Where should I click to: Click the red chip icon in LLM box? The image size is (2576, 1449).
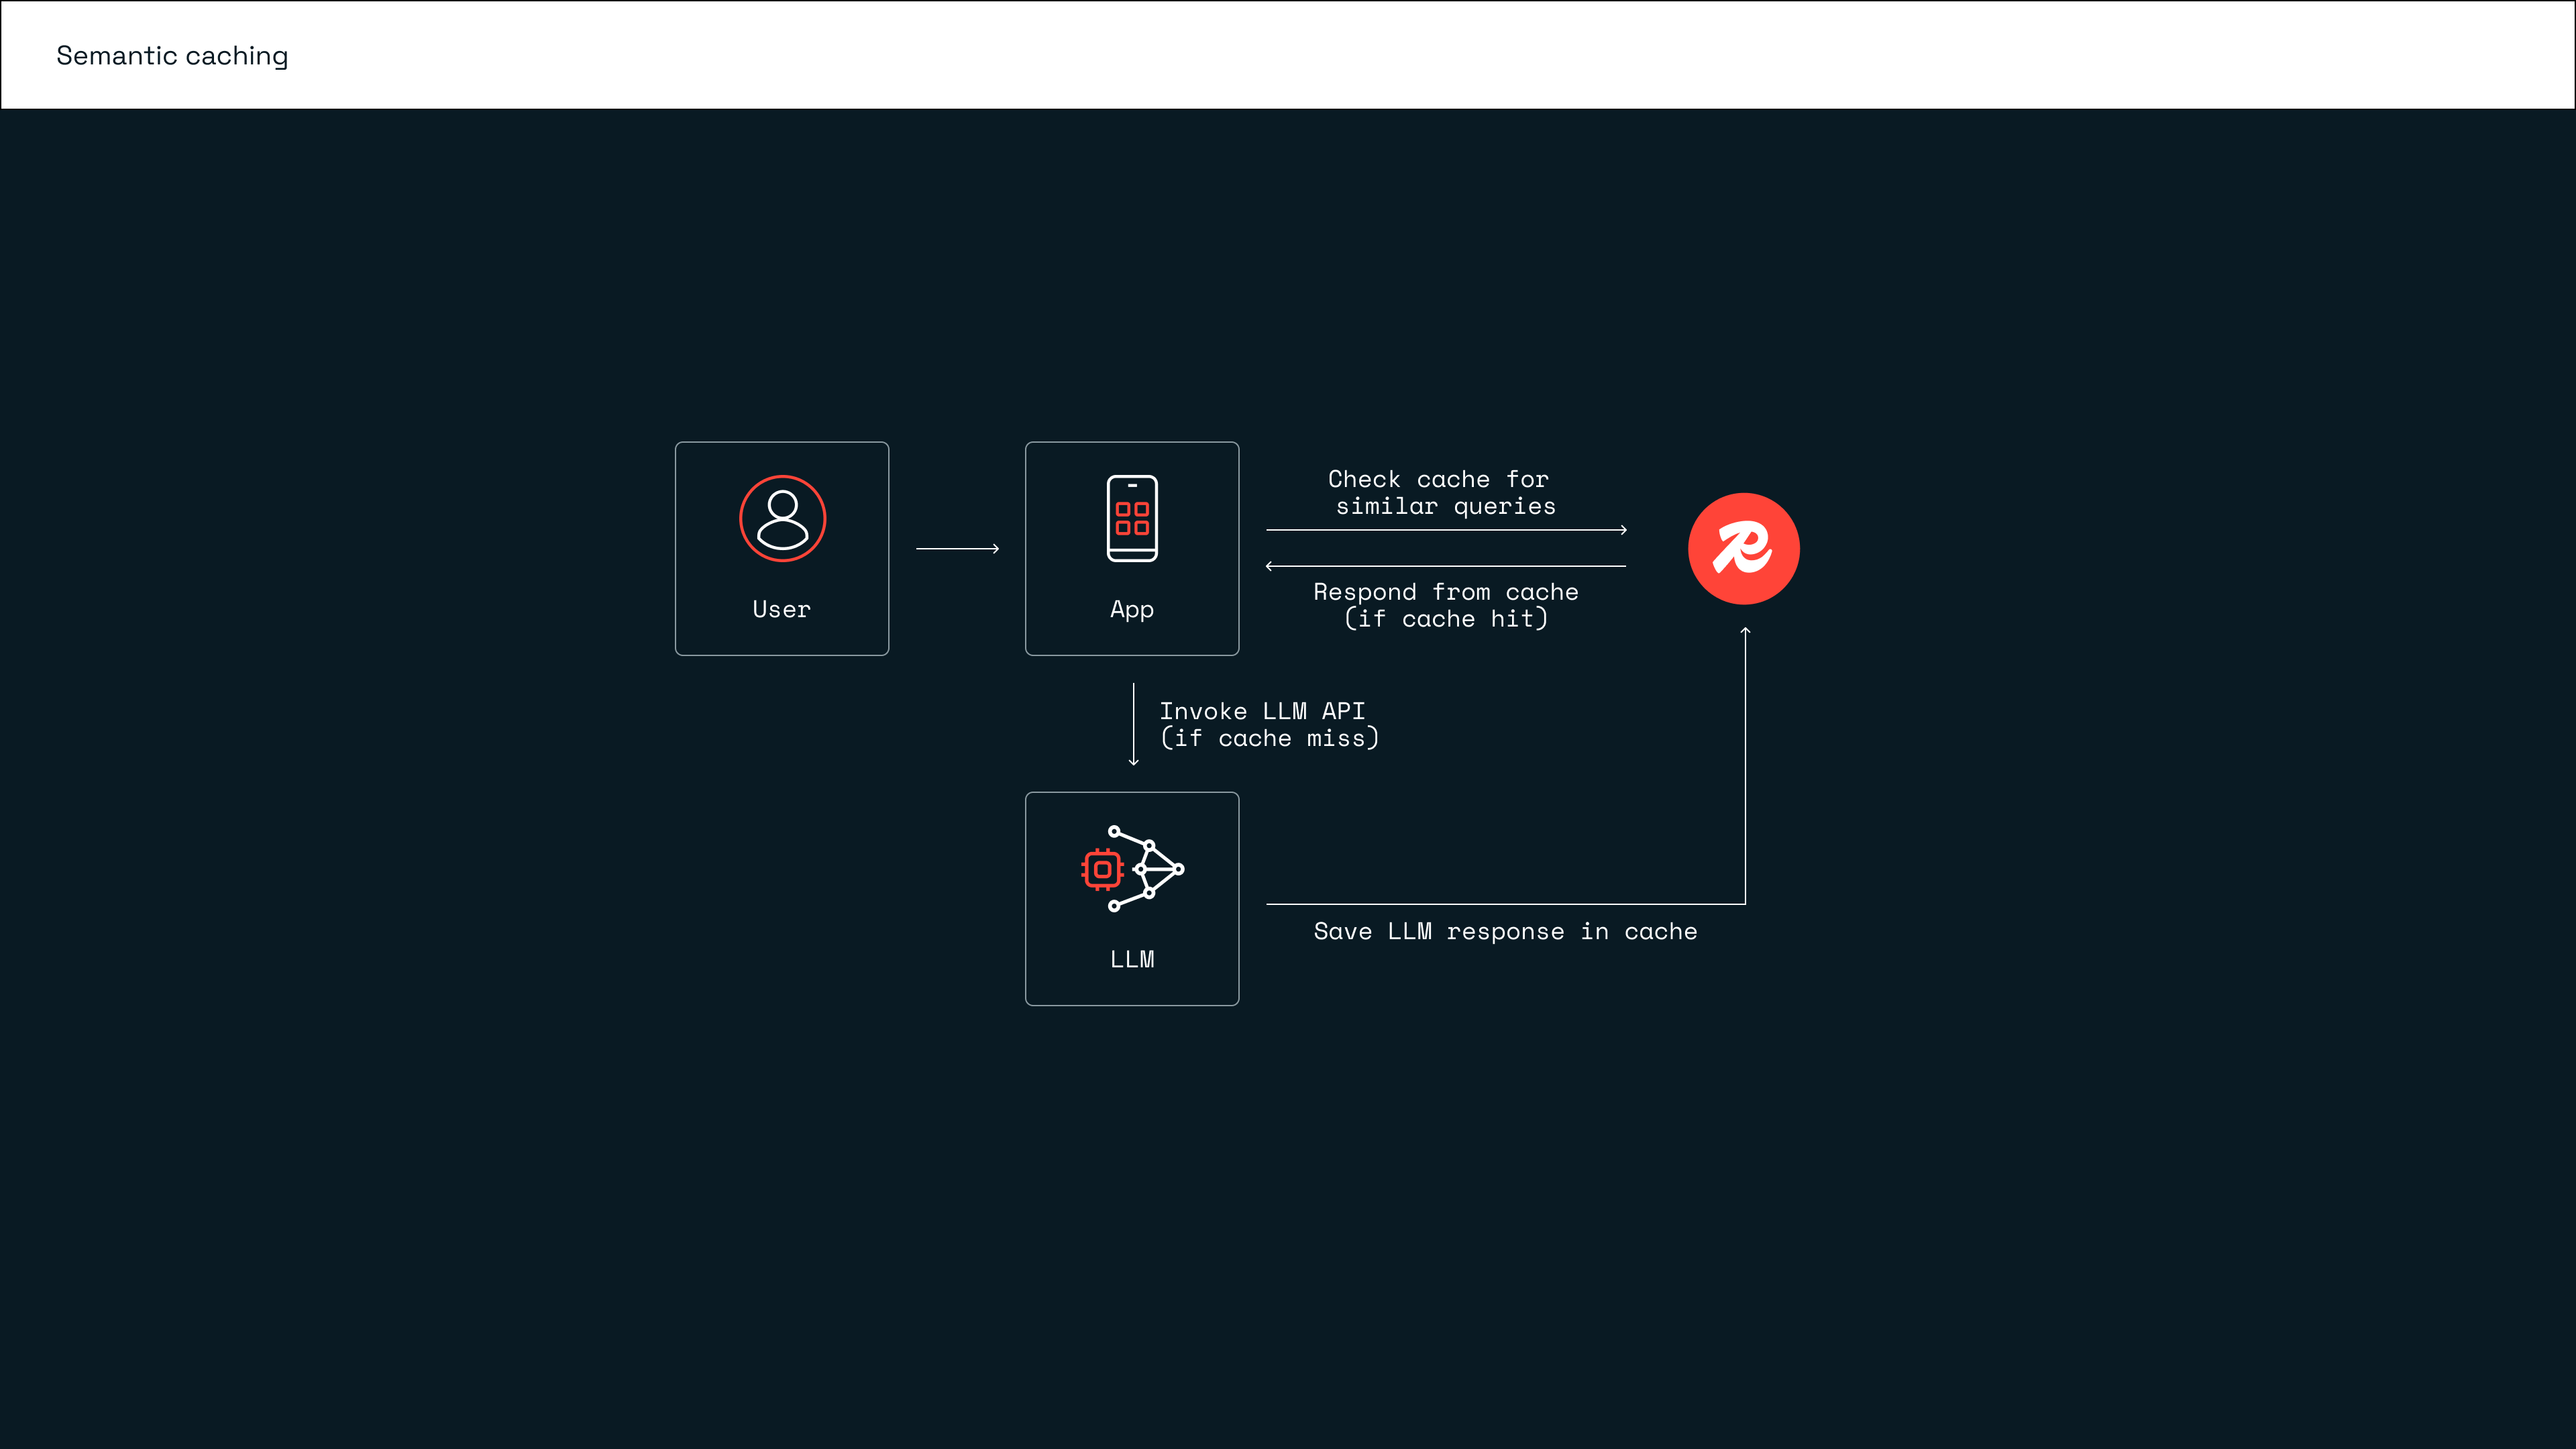point(1102,869)
